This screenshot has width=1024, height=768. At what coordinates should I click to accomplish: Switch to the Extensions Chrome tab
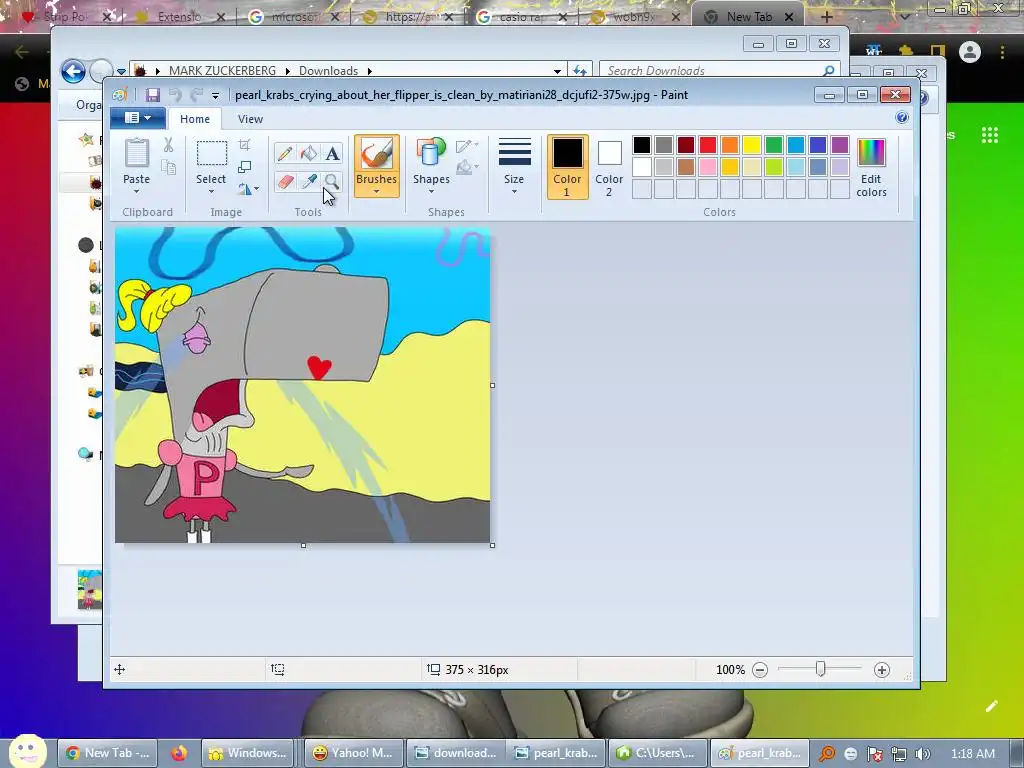pos(179,17)
